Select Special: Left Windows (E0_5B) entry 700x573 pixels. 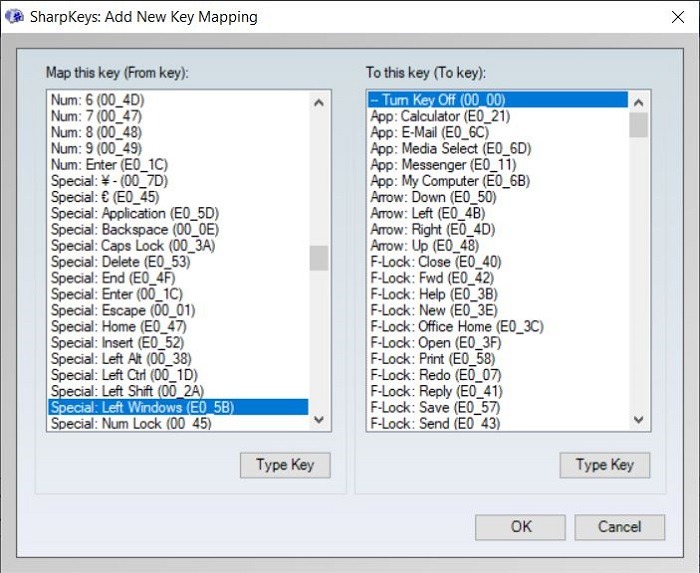click(178, 407)
